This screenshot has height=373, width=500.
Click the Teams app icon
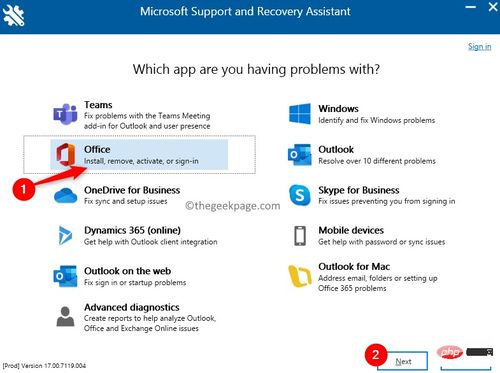click(x=65, y=114)
